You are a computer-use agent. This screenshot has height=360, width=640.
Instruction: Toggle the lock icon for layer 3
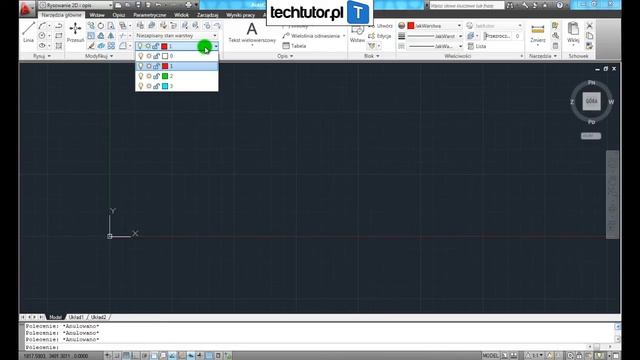(x=156, y=86)
